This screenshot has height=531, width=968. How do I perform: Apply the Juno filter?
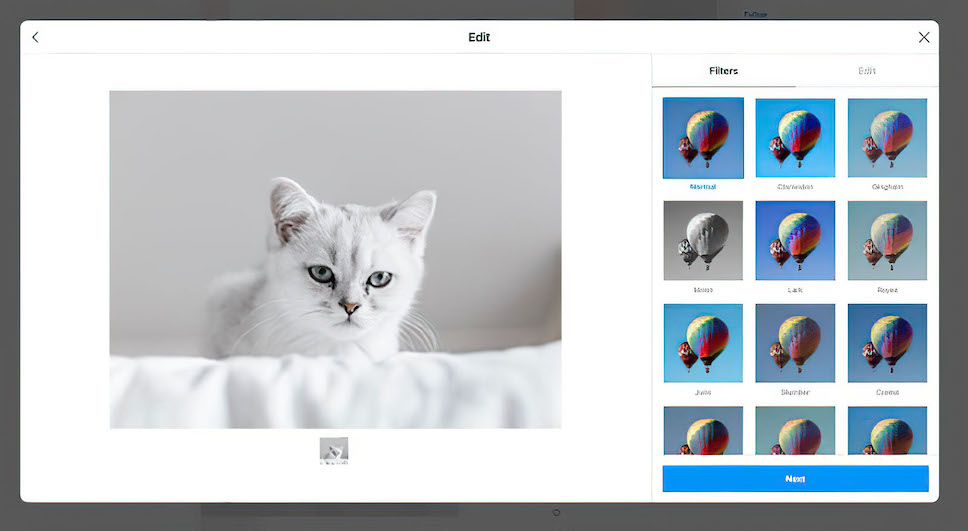[703, 343]
